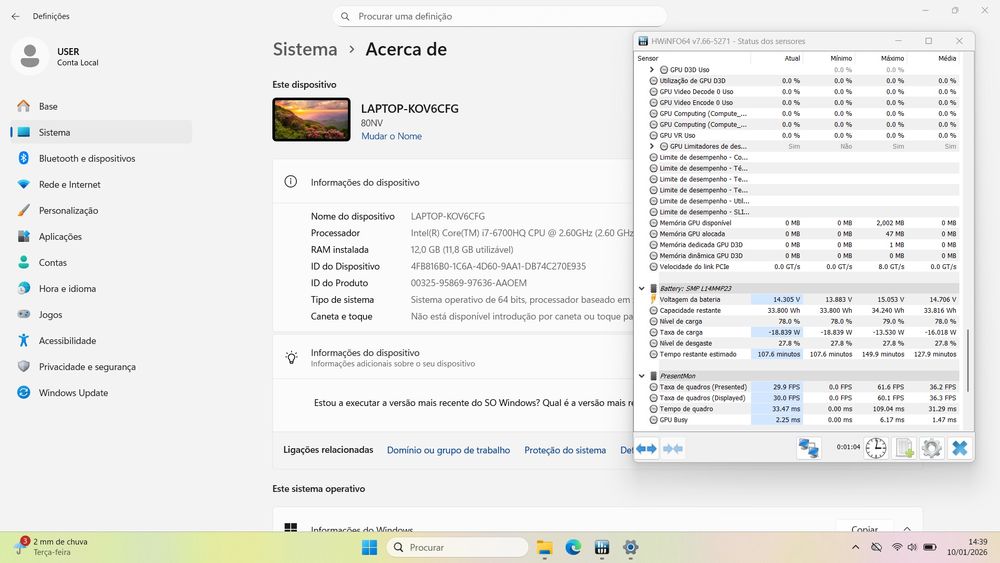Select Taxa de quadros (Presented) row
The image size is (1000, 563).
point(803,386)
